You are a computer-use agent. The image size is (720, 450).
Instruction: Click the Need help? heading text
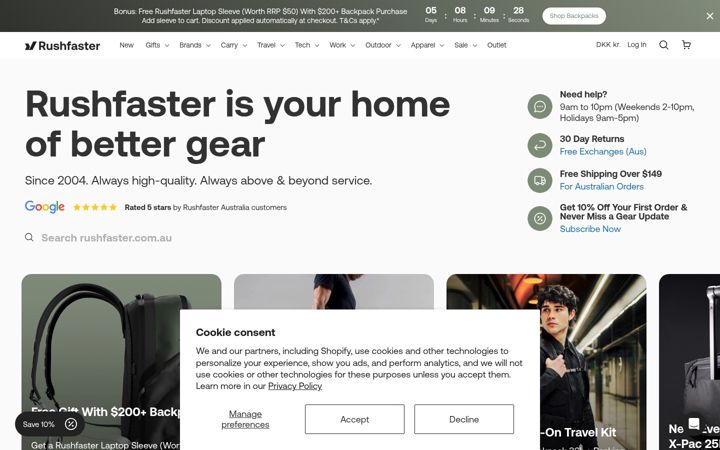tap(583, 95)
